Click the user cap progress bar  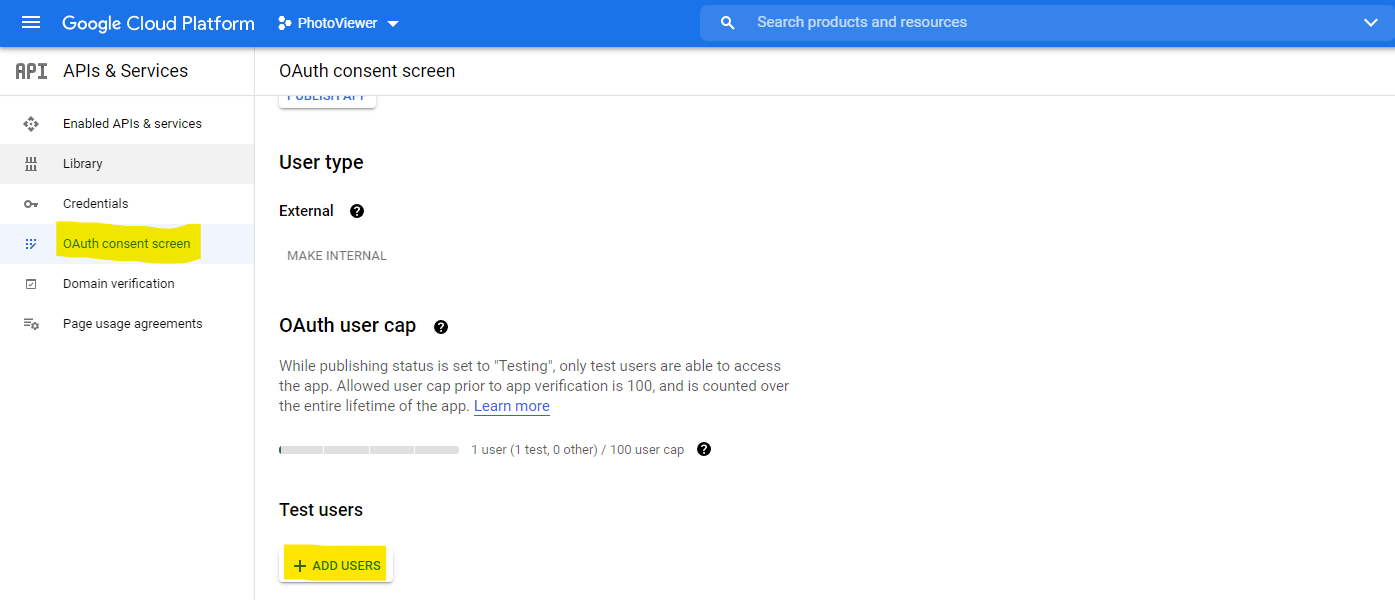pyautogui.click(x=368, y=449)
